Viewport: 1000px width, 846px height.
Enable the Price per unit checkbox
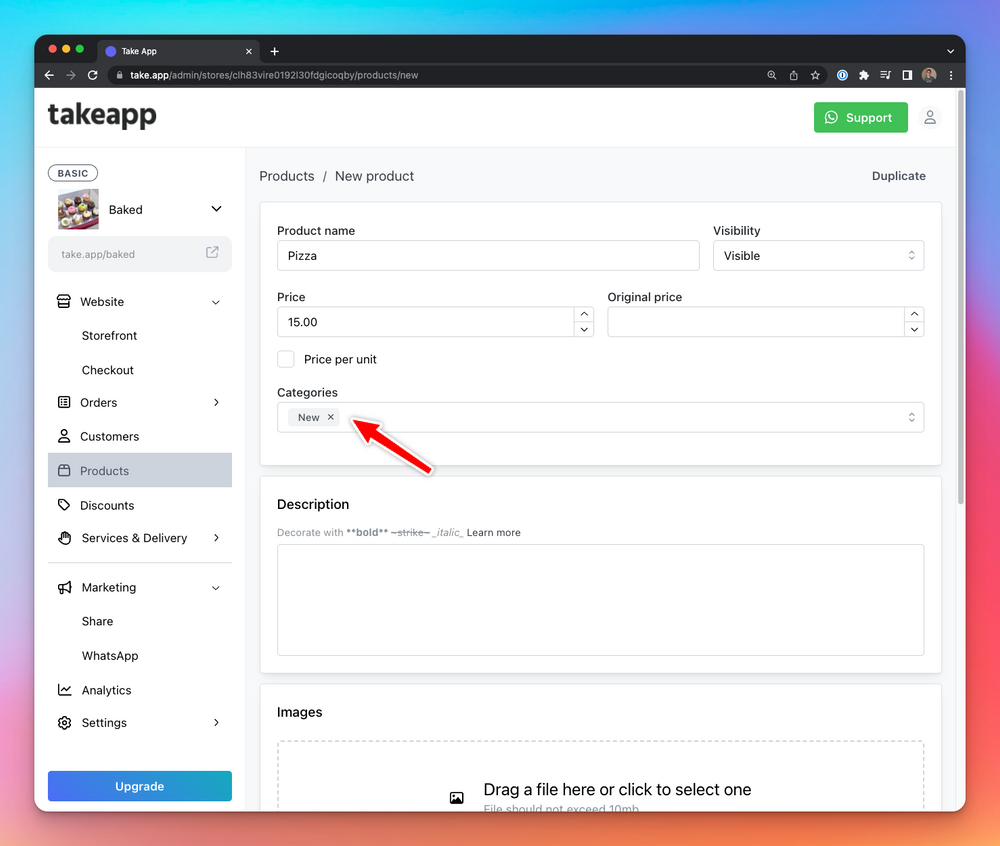286,360
